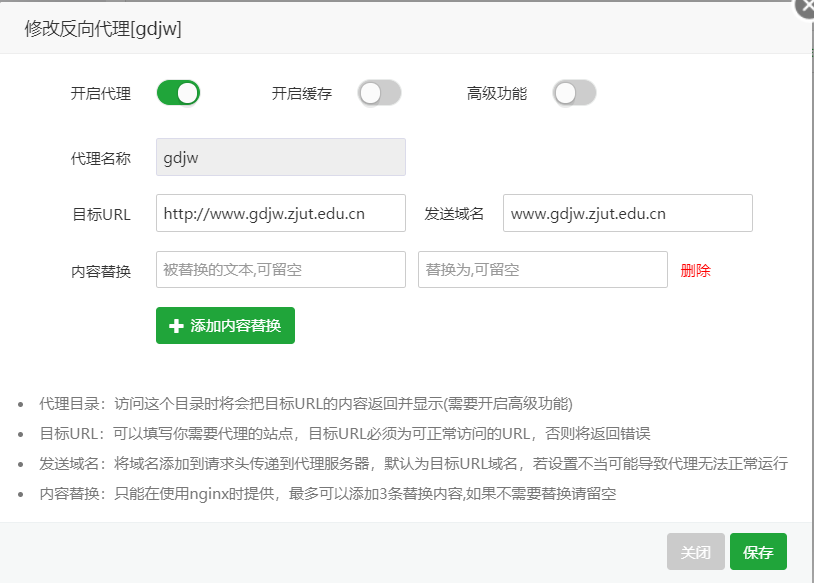Turn off the 开启代理 switch
814x583 pixels.
click(x=178, y=93)
